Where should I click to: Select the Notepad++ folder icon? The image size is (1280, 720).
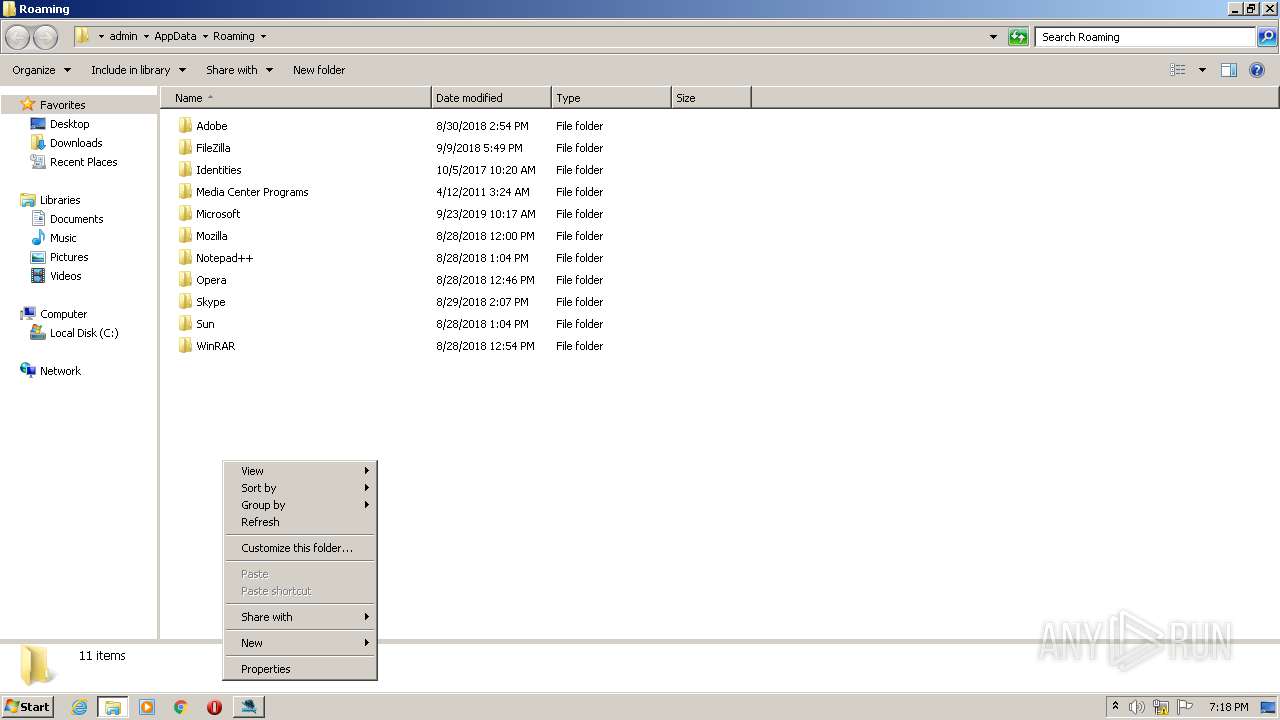(185, 258)
